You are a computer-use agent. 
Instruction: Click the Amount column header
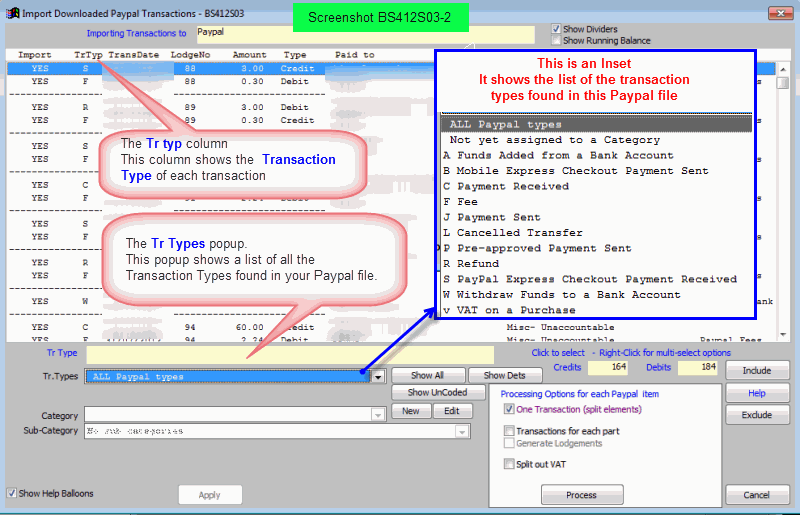click(x=249, y=55)
